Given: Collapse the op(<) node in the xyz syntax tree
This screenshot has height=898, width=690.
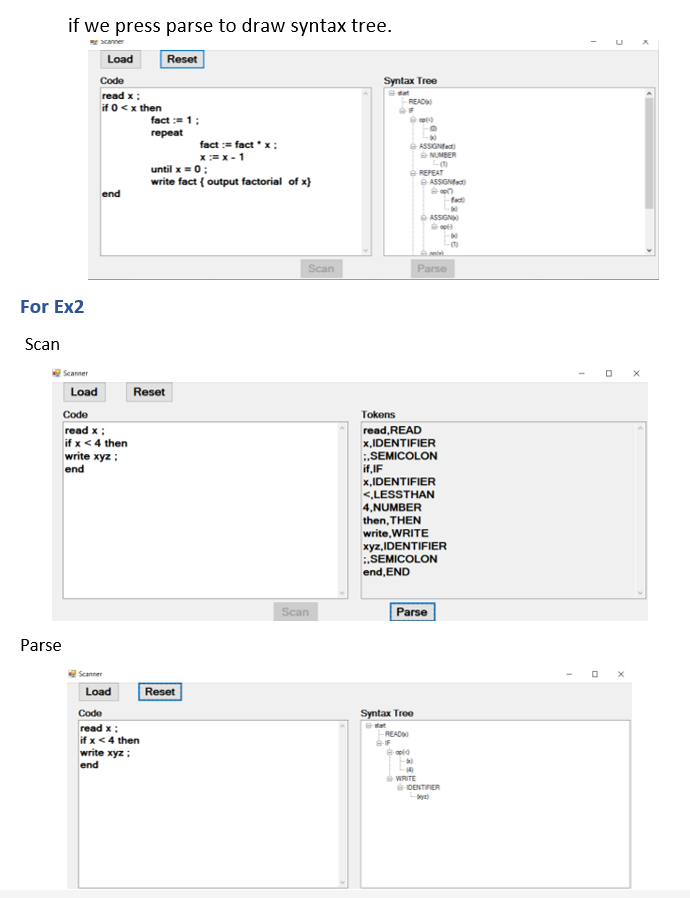Looking at the screenshot, I should pos(389,752).
